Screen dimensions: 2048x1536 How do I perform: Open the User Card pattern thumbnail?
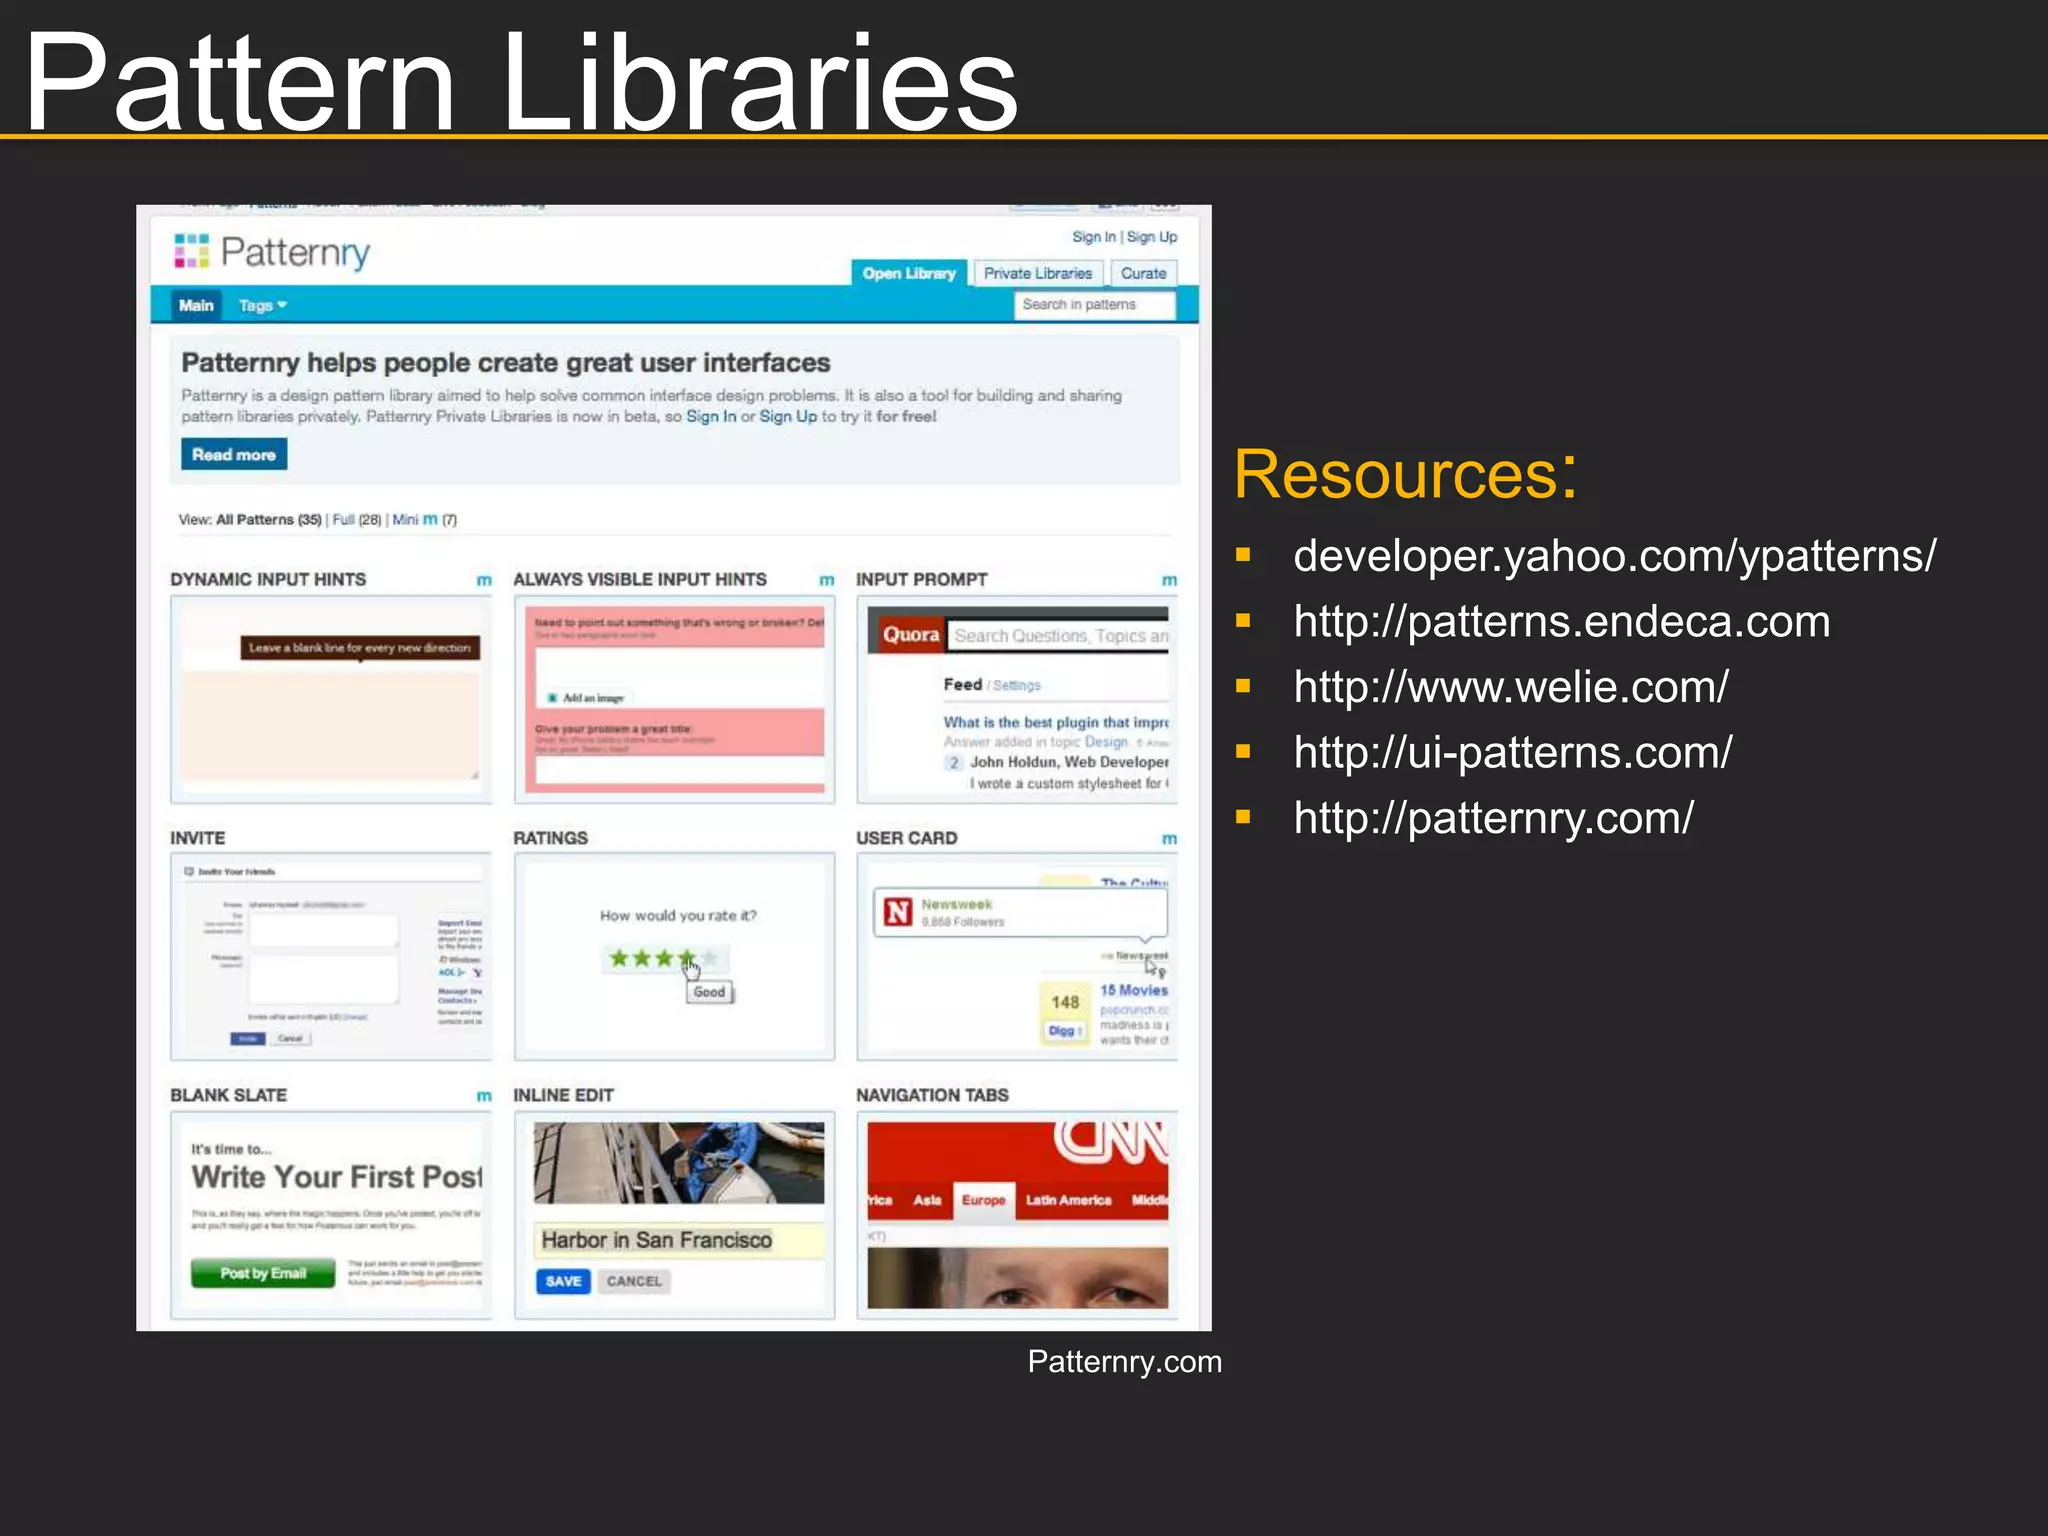(x=1017, y=956)
